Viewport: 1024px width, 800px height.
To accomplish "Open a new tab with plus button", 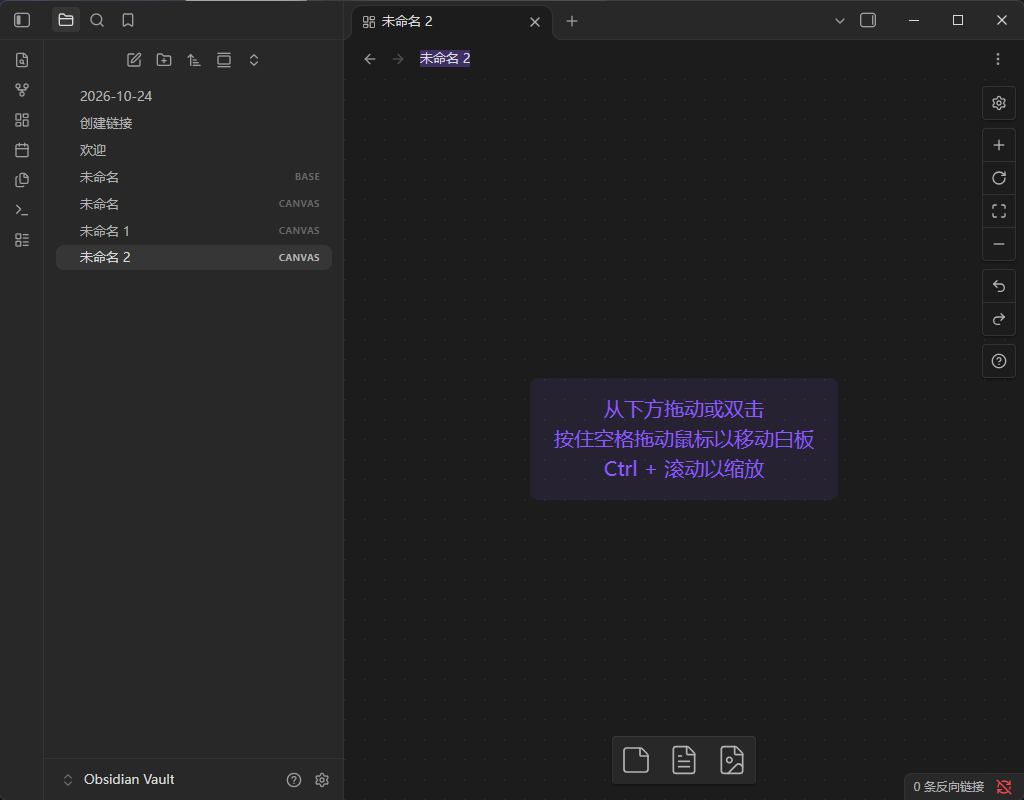I will click(x=572, y=22).
